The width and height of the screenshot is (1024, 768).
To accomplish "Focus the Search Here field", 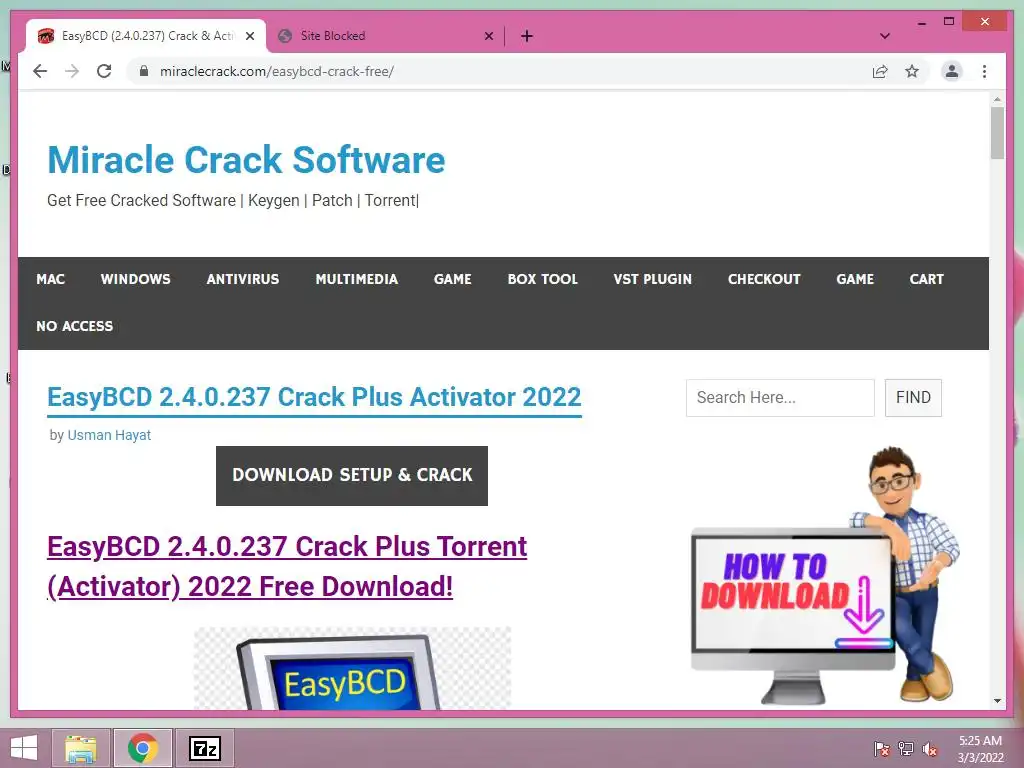I will [780, 398].
